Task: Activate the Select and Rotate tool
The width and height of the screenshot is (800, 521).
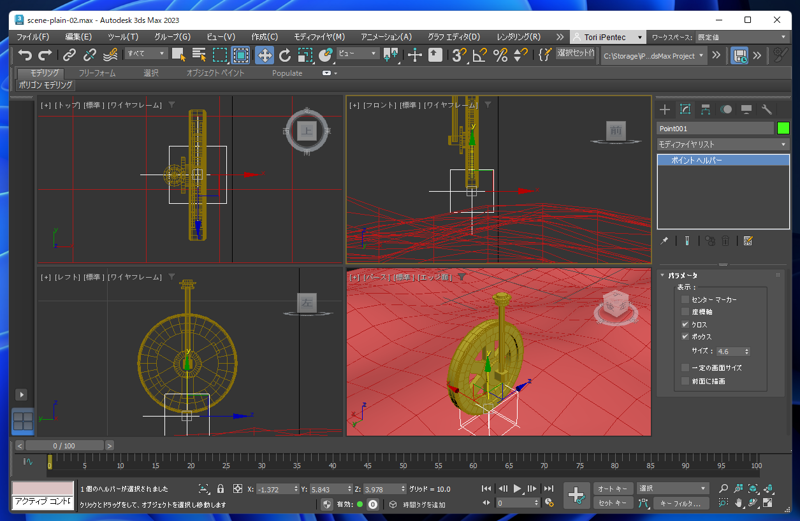Action: [285, 55]
